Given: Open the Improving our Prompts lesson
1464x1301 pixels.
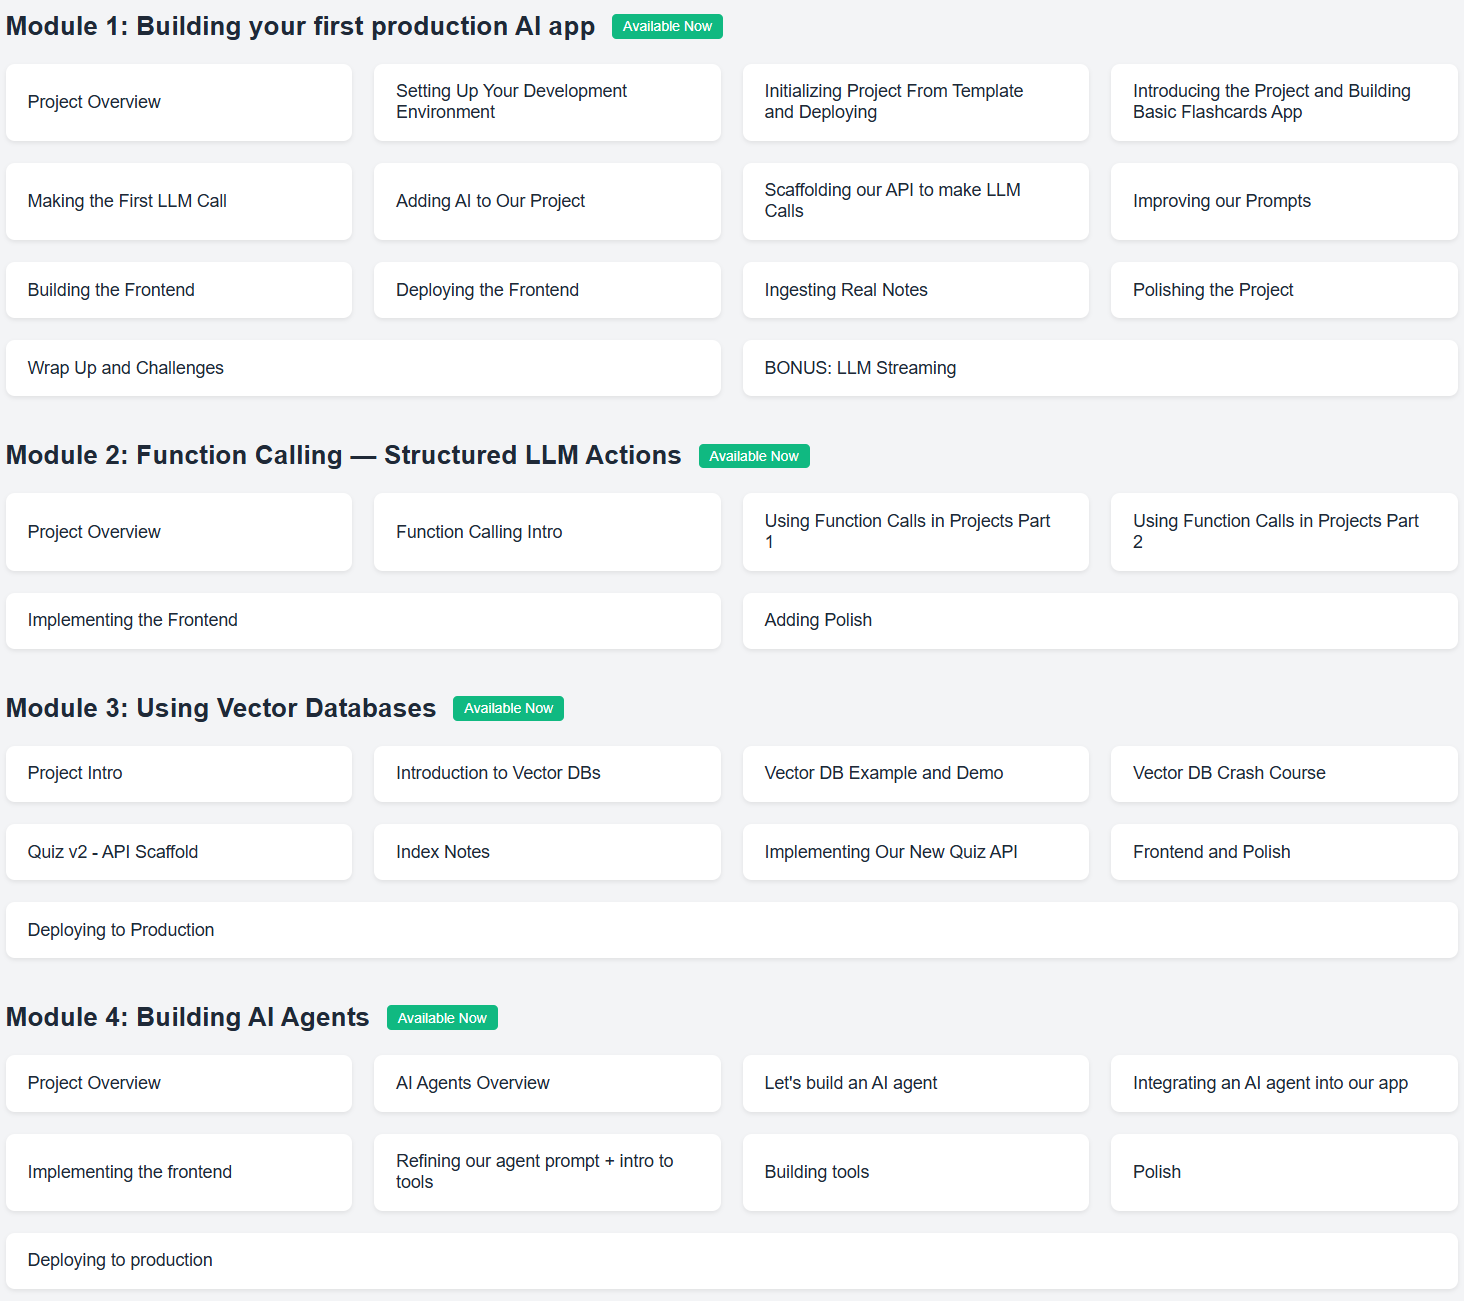Looking at the screenshot, I should pyautogui.click(x=1284, y=201).
